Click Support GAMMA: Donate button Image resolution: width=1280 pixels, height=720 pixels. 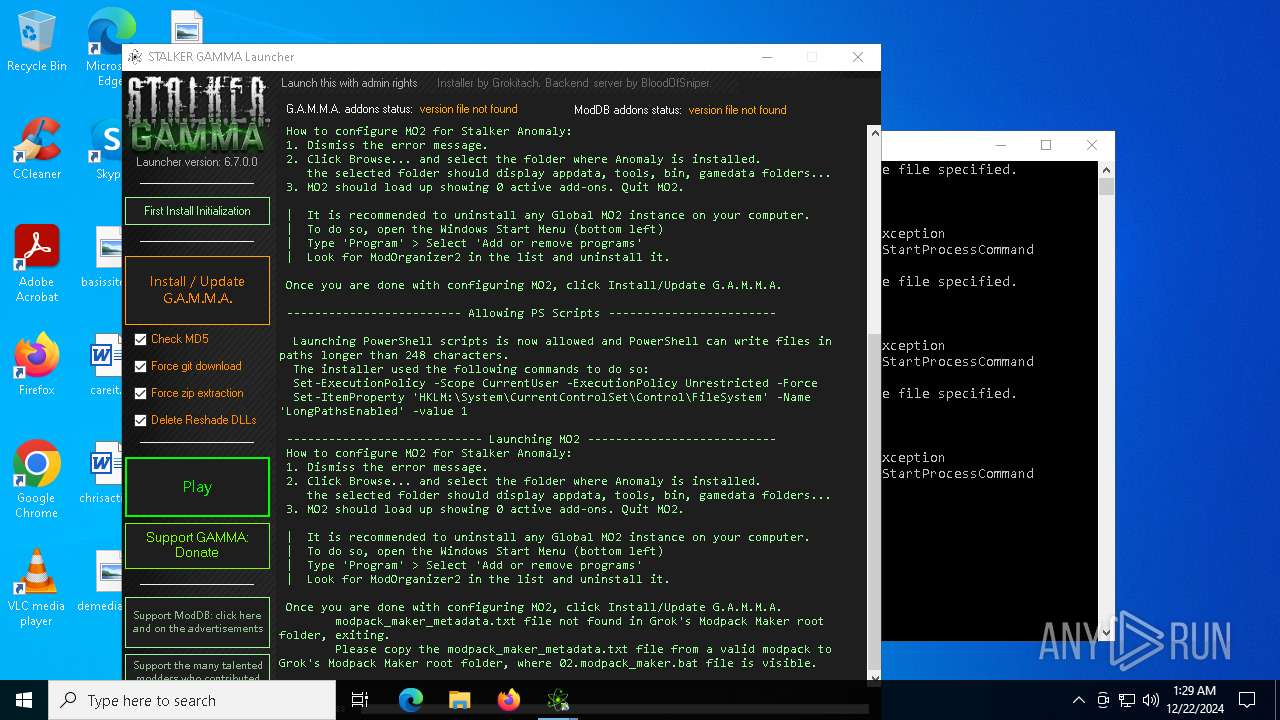coord(197,545)
